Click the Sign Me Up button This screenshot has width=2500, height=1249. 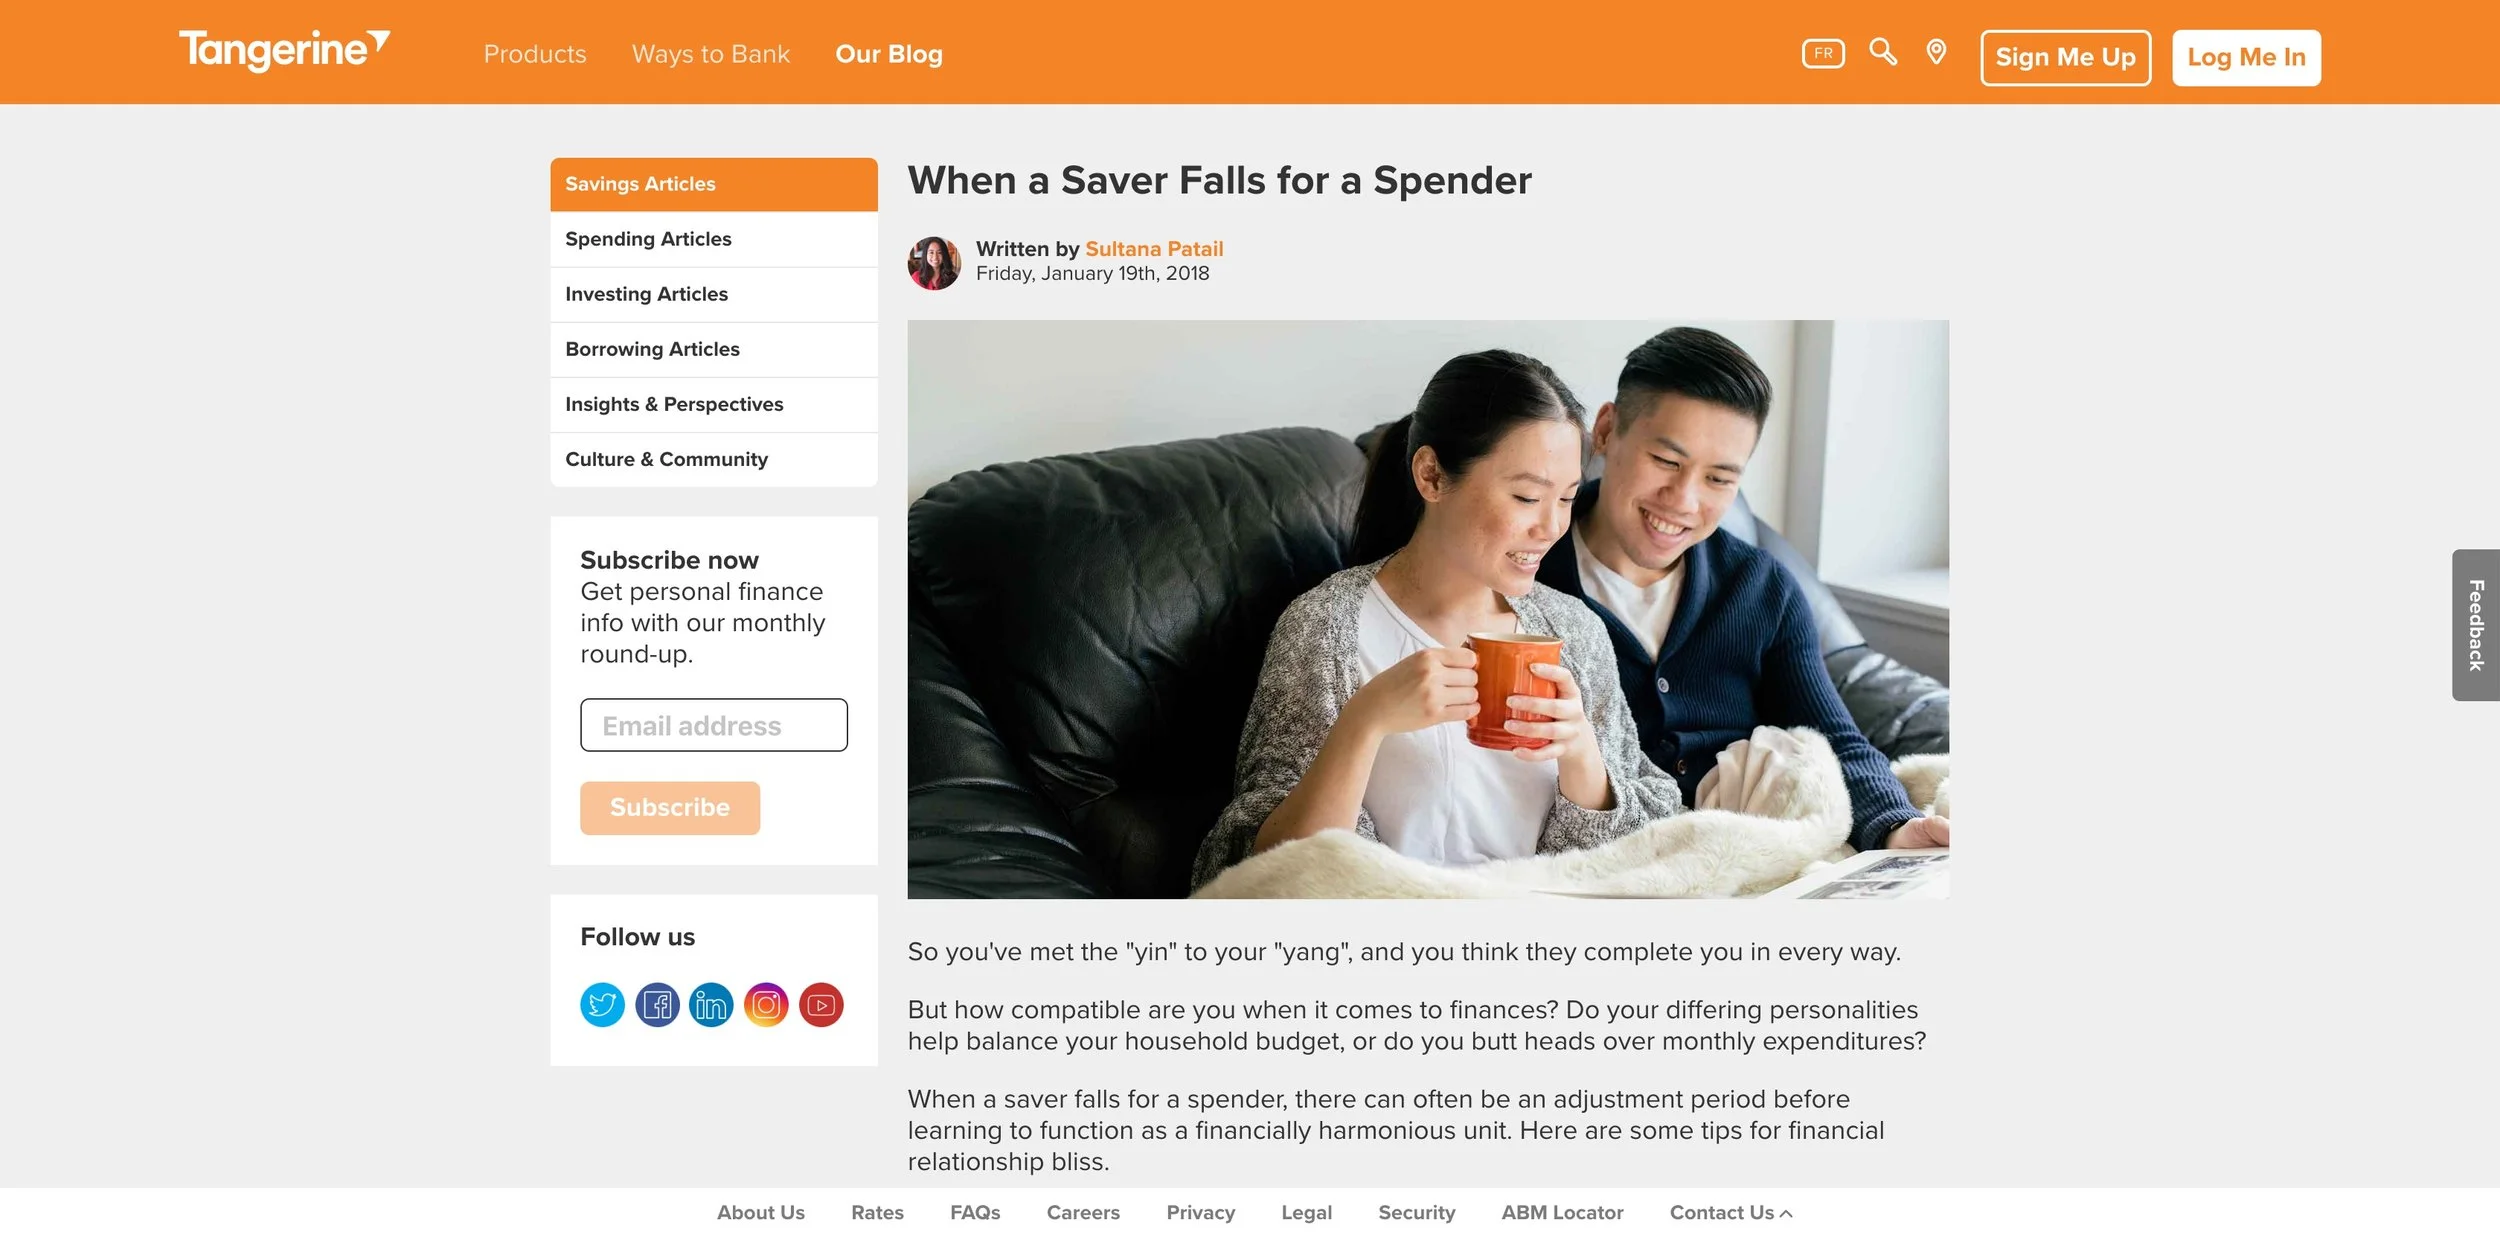pos(2065,58)
